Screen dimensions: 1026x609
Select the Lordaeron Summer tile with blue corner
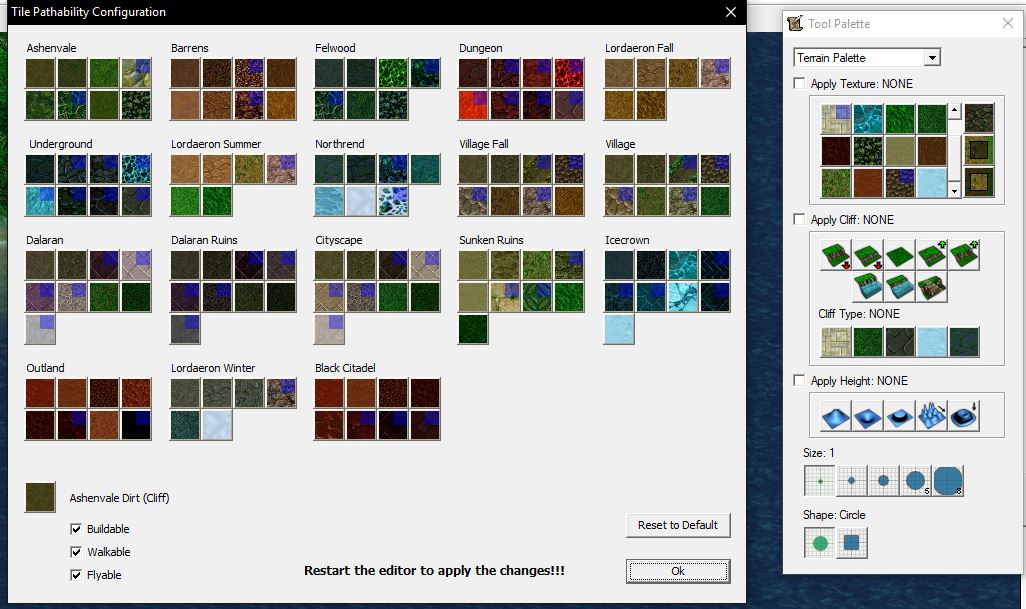281,169
